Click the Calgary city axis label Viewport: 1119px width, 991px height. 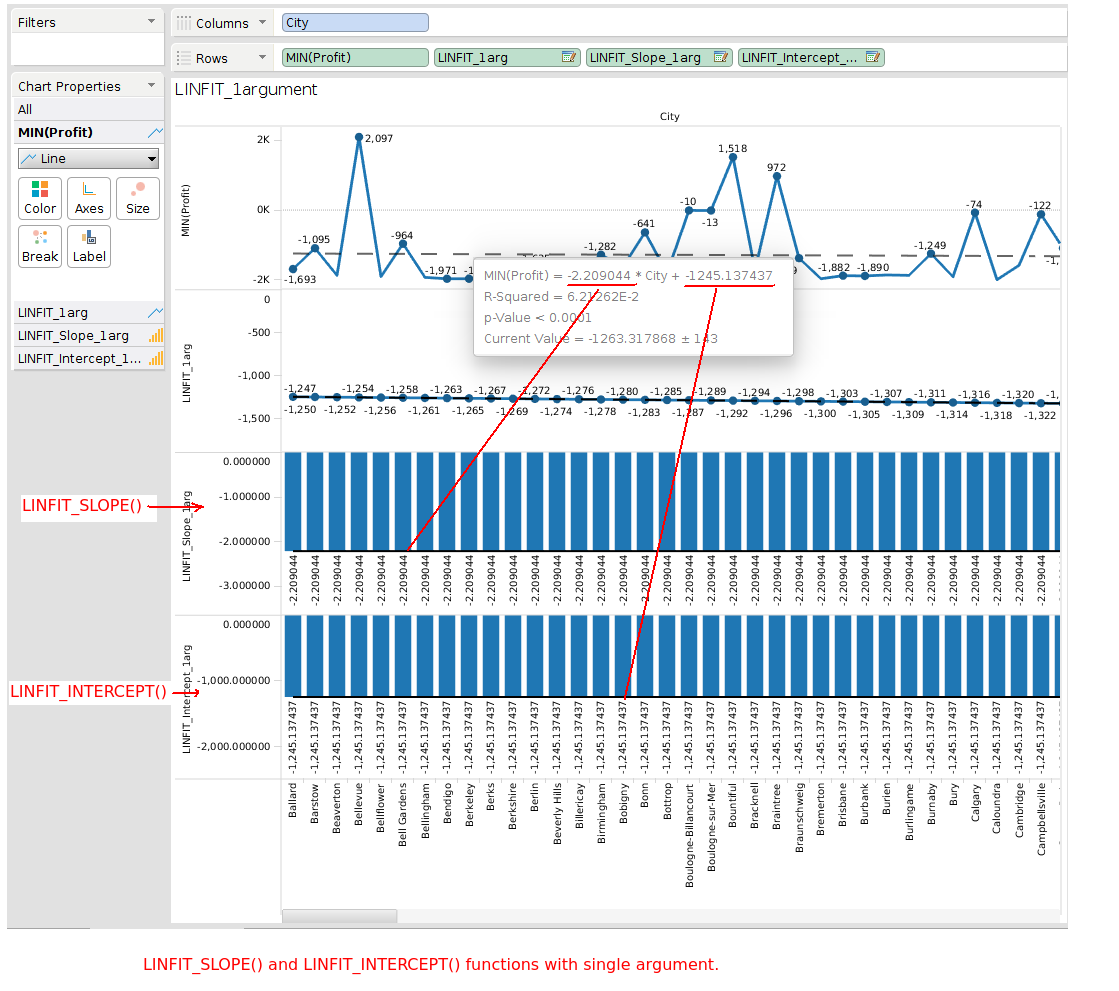point(976,802)
